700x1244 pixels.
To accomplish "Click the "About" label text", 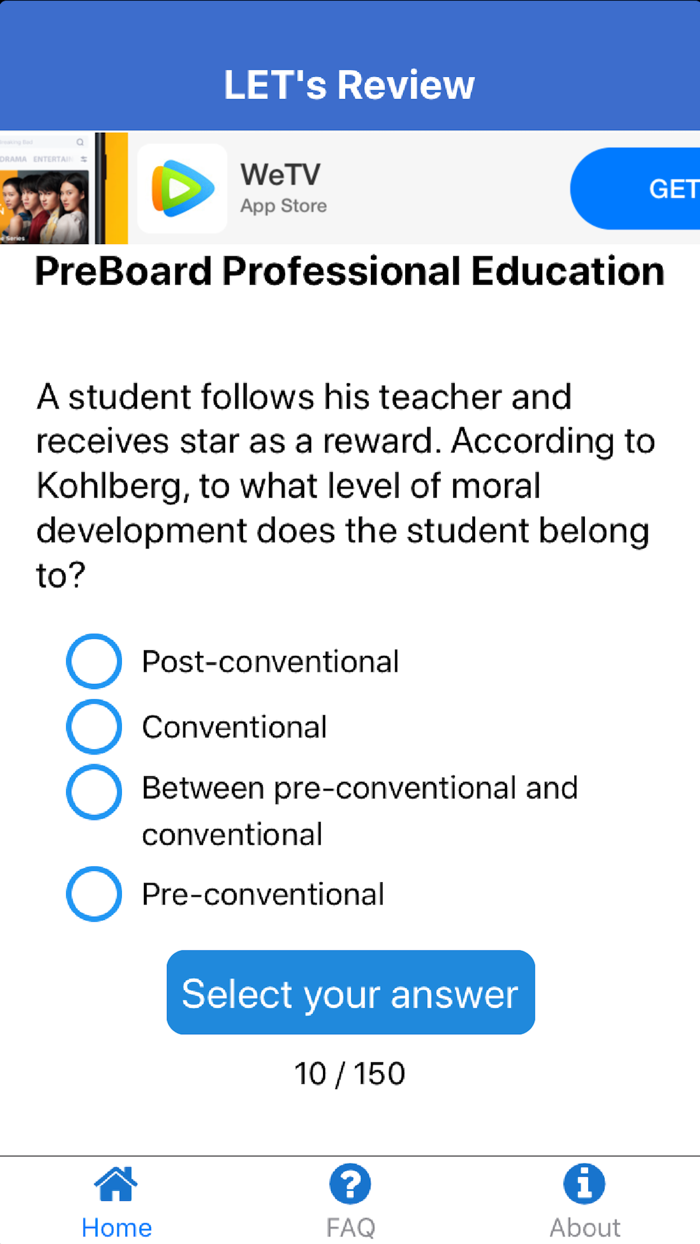I will click(x=584, y=1227).
